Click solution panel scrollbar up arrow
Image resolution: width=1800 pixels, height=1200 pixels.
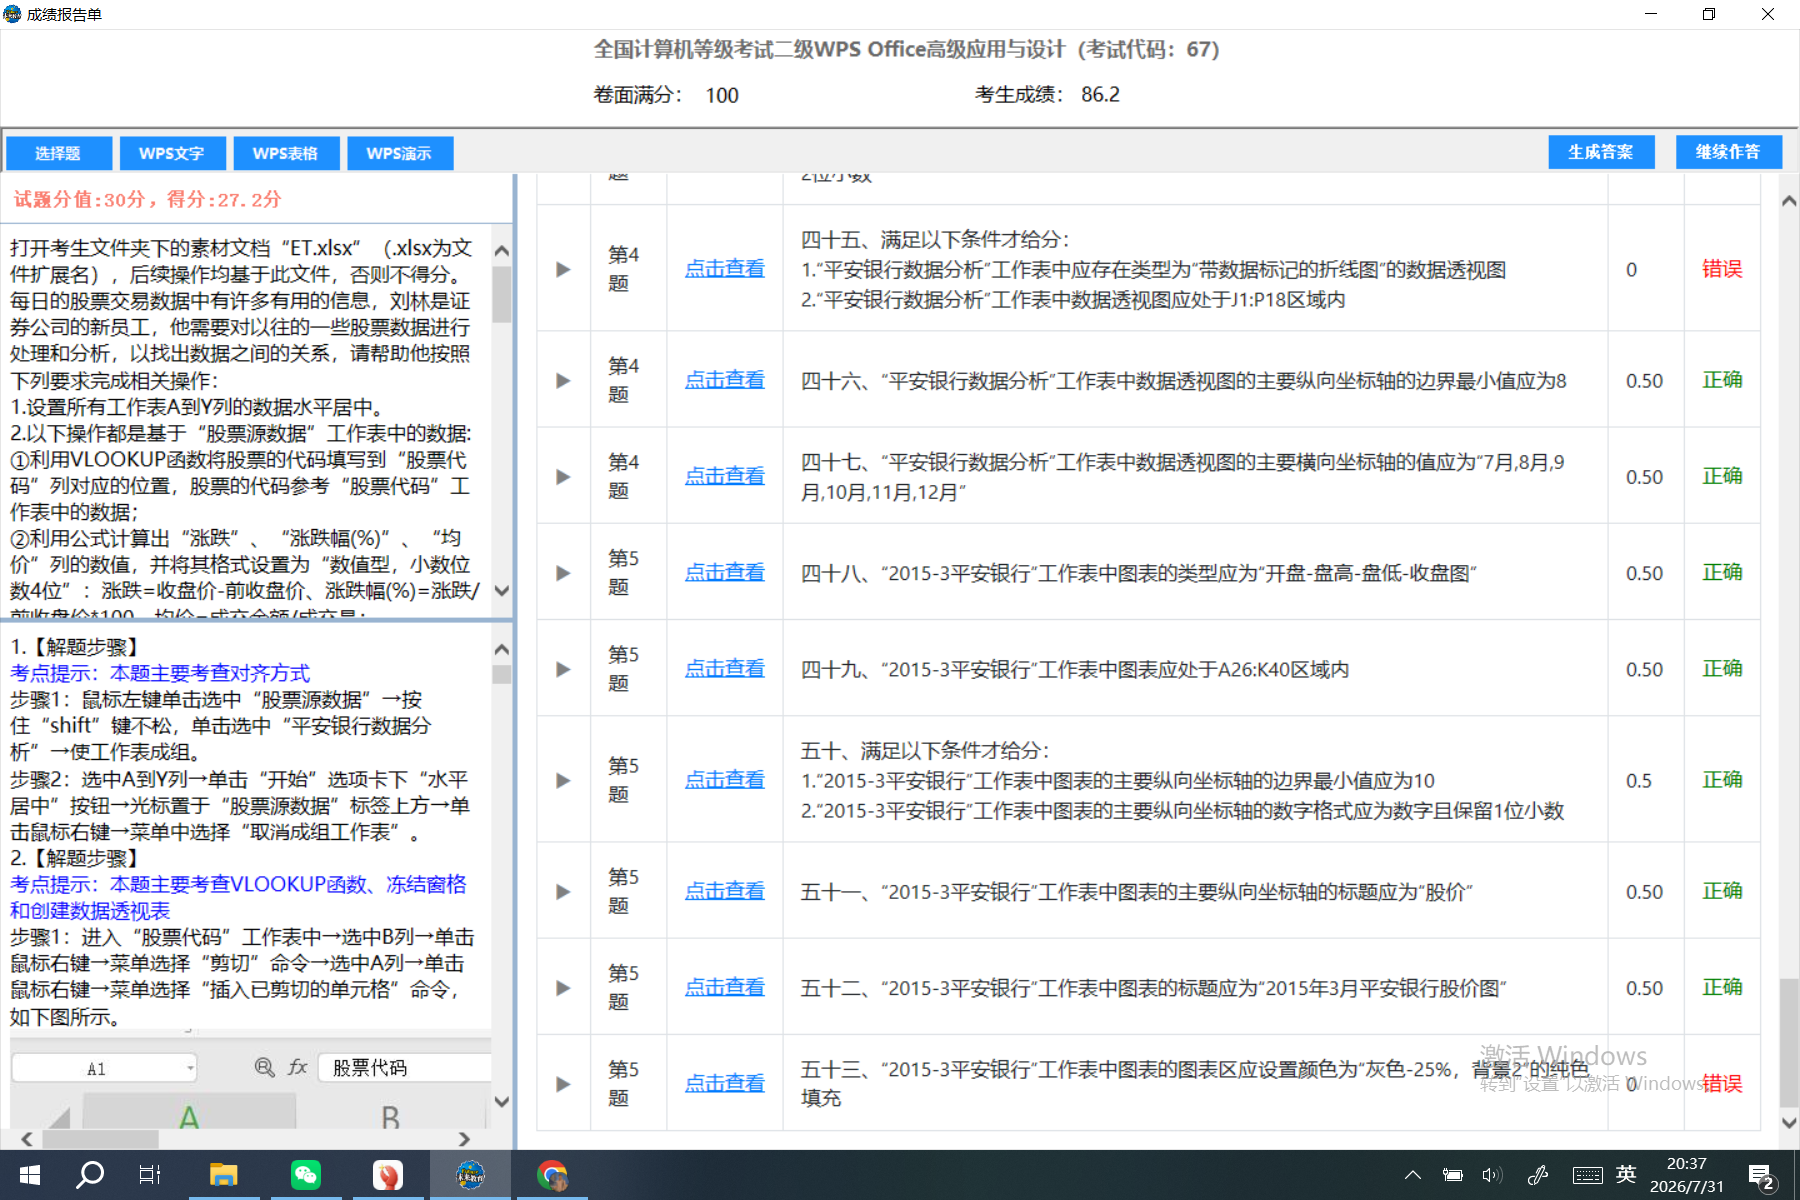click(502, 650)
